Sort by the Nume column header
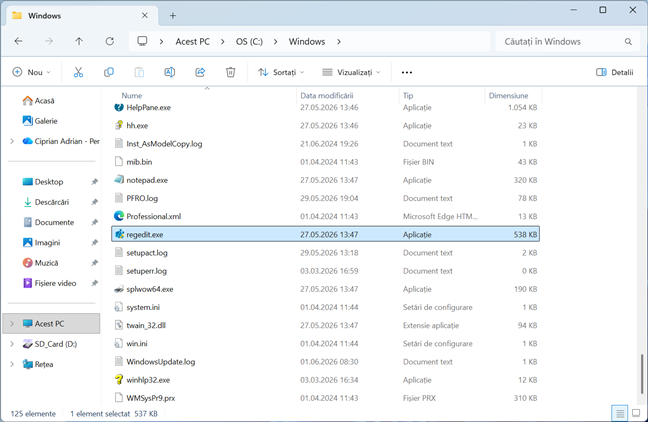Screen dimensions: 648x422 pos(132,95)
